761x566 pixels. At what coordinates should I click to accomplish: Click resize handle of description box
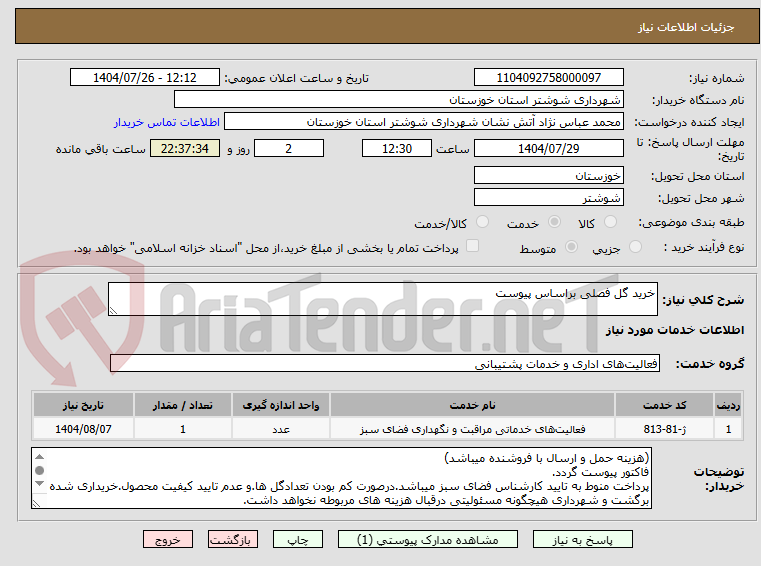[113, 311]
